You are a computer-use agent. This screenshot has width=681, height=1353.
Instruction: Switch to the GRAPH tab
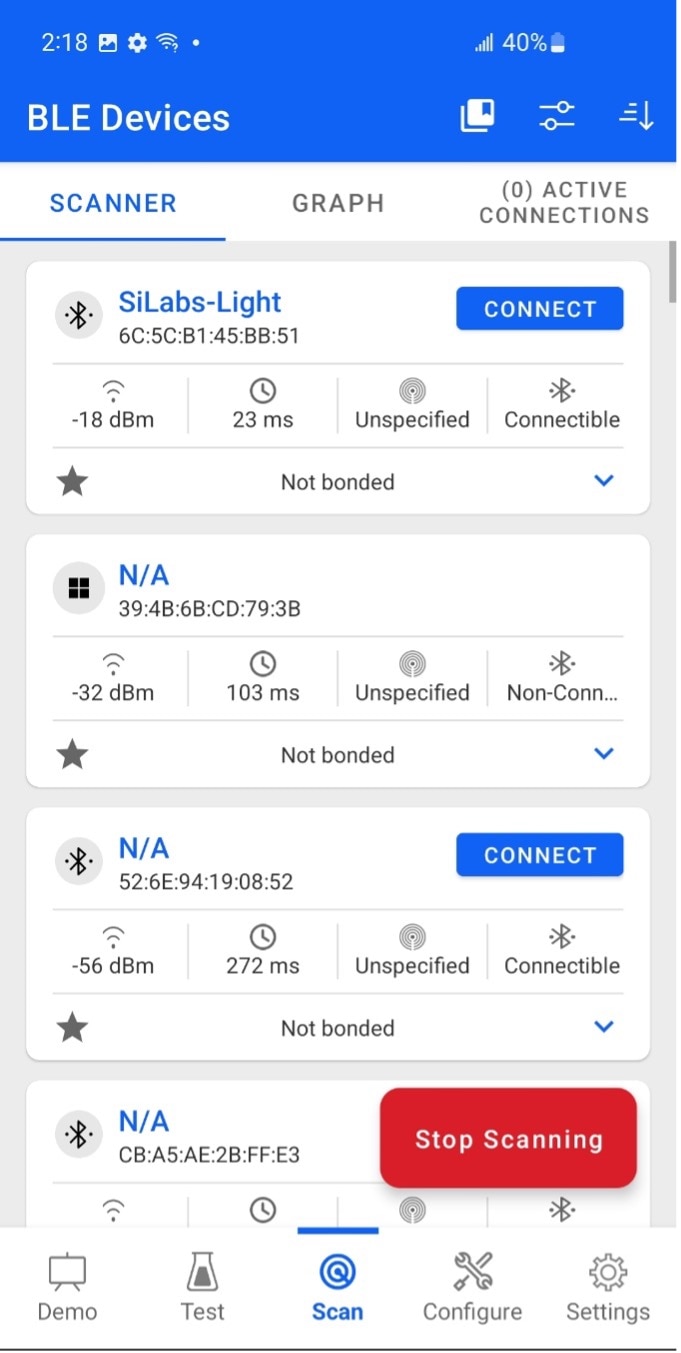point(338,203)
